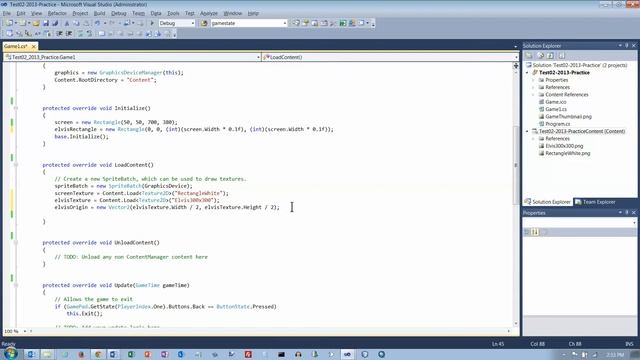Switch to the Team Explorer tab
This screenshot has height=360, width=640.
(x=595, y=202)
